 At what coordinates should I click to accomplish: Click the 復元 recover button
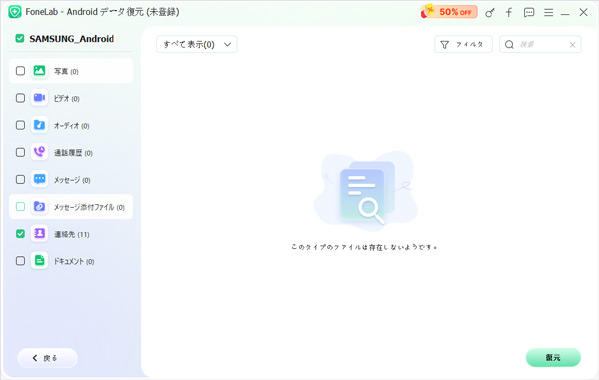coord(553,357)
